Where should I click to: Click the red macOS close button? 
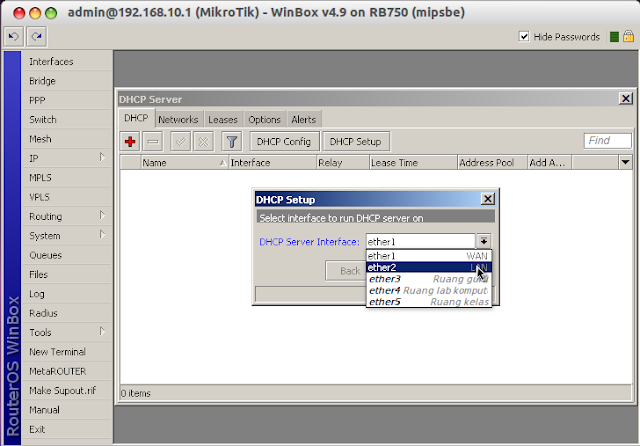pos(19,13)
